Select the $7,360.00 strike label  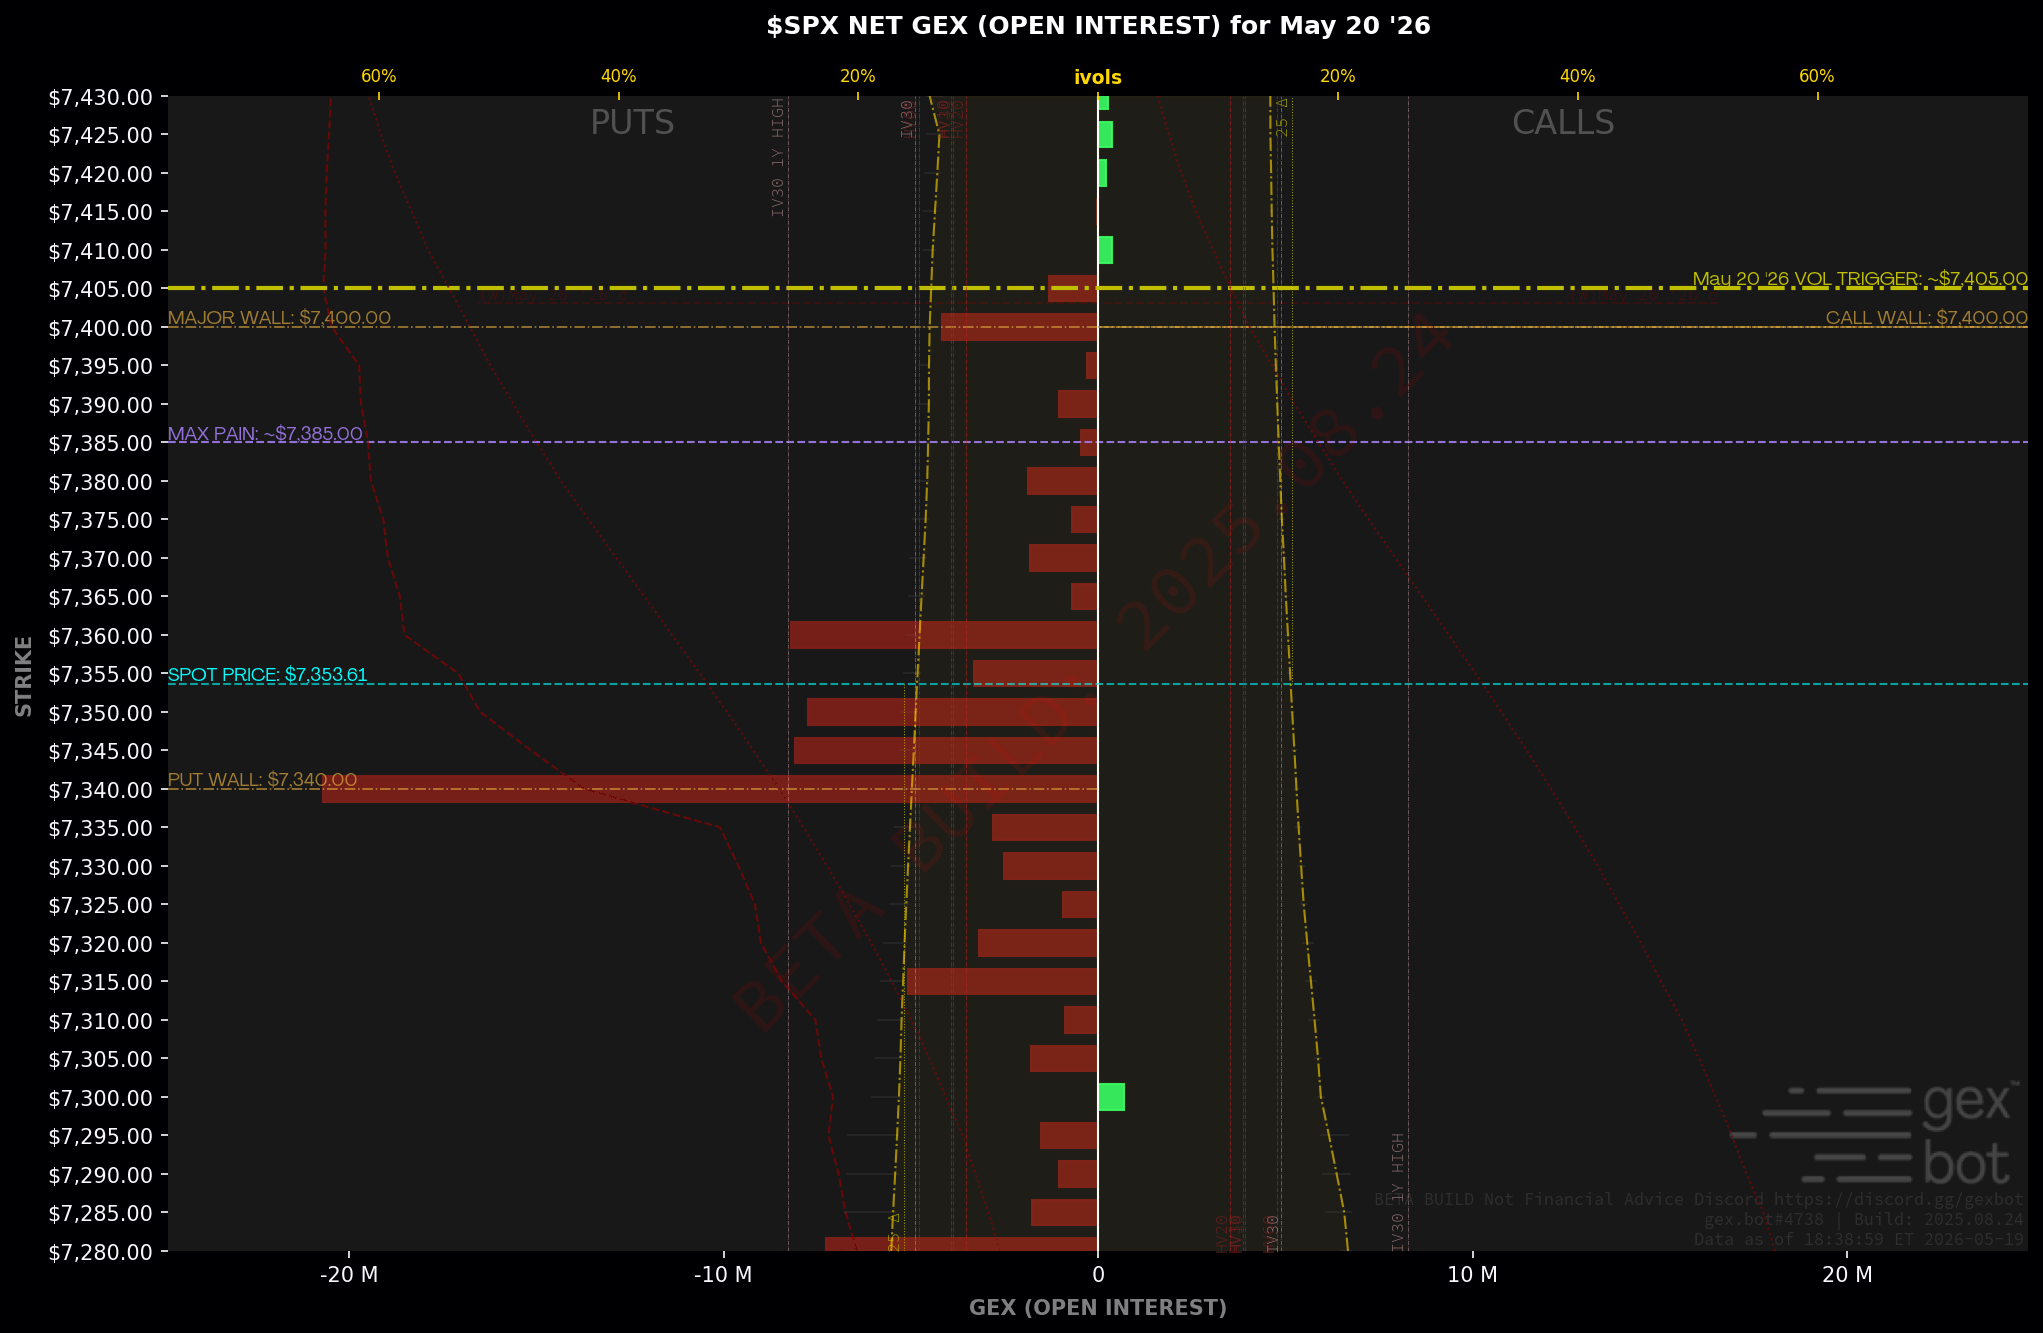click(x=100, y=636)
